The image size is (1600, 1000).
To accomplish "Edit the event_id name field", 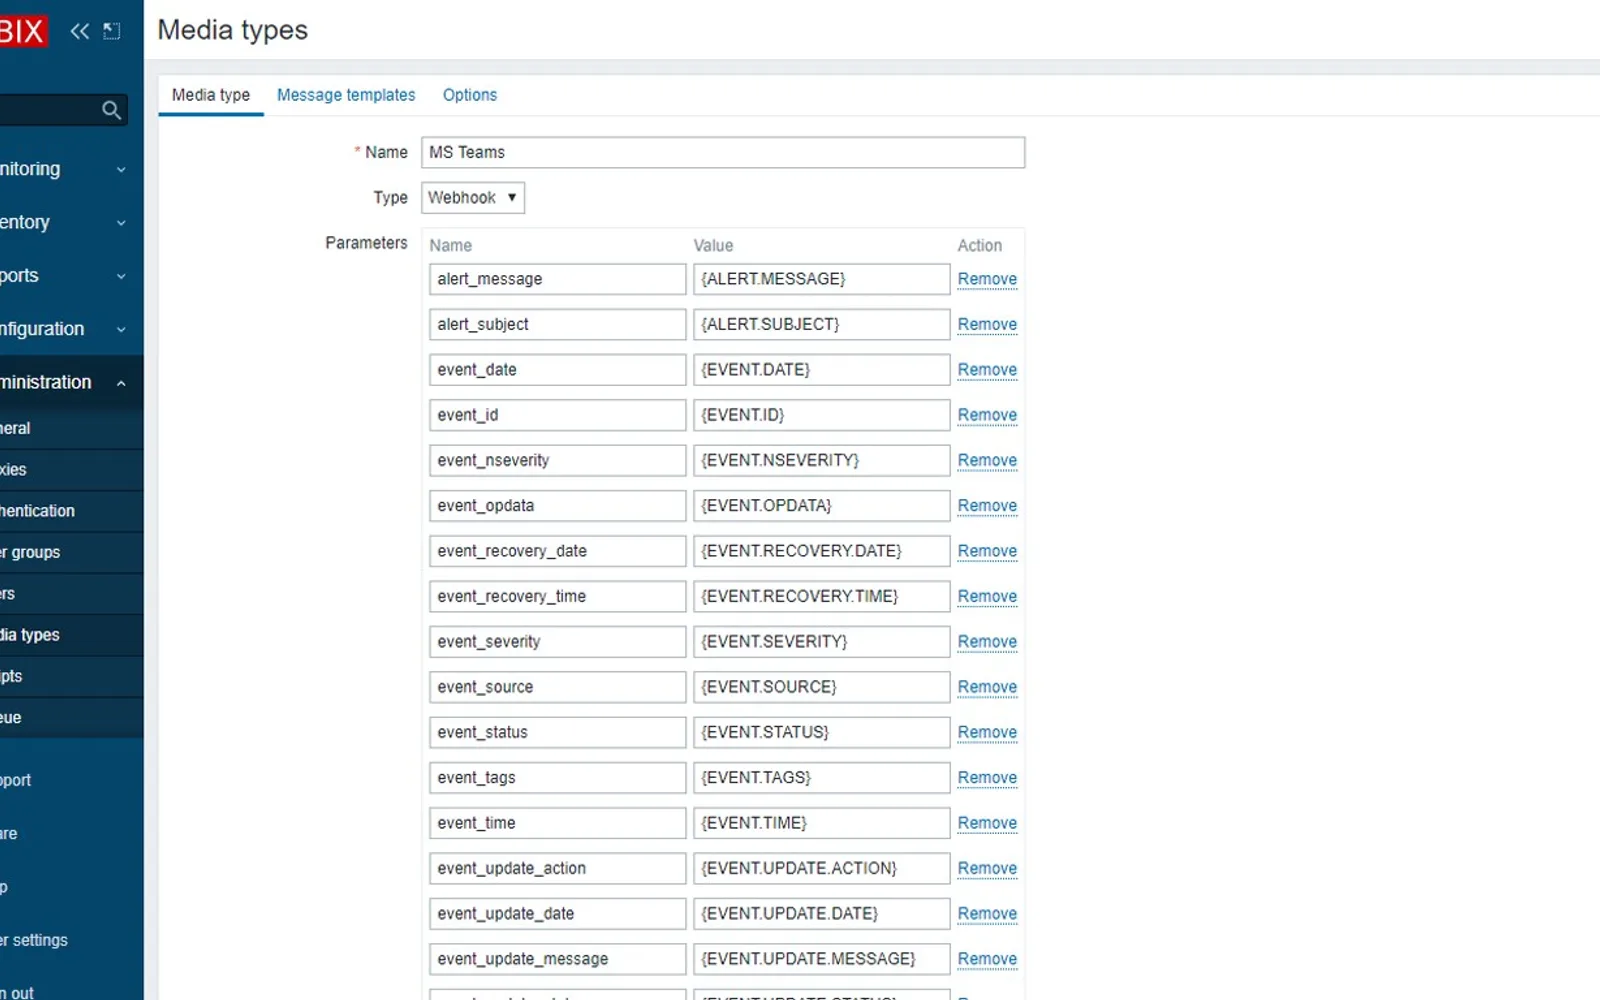I will click(558, 415).
